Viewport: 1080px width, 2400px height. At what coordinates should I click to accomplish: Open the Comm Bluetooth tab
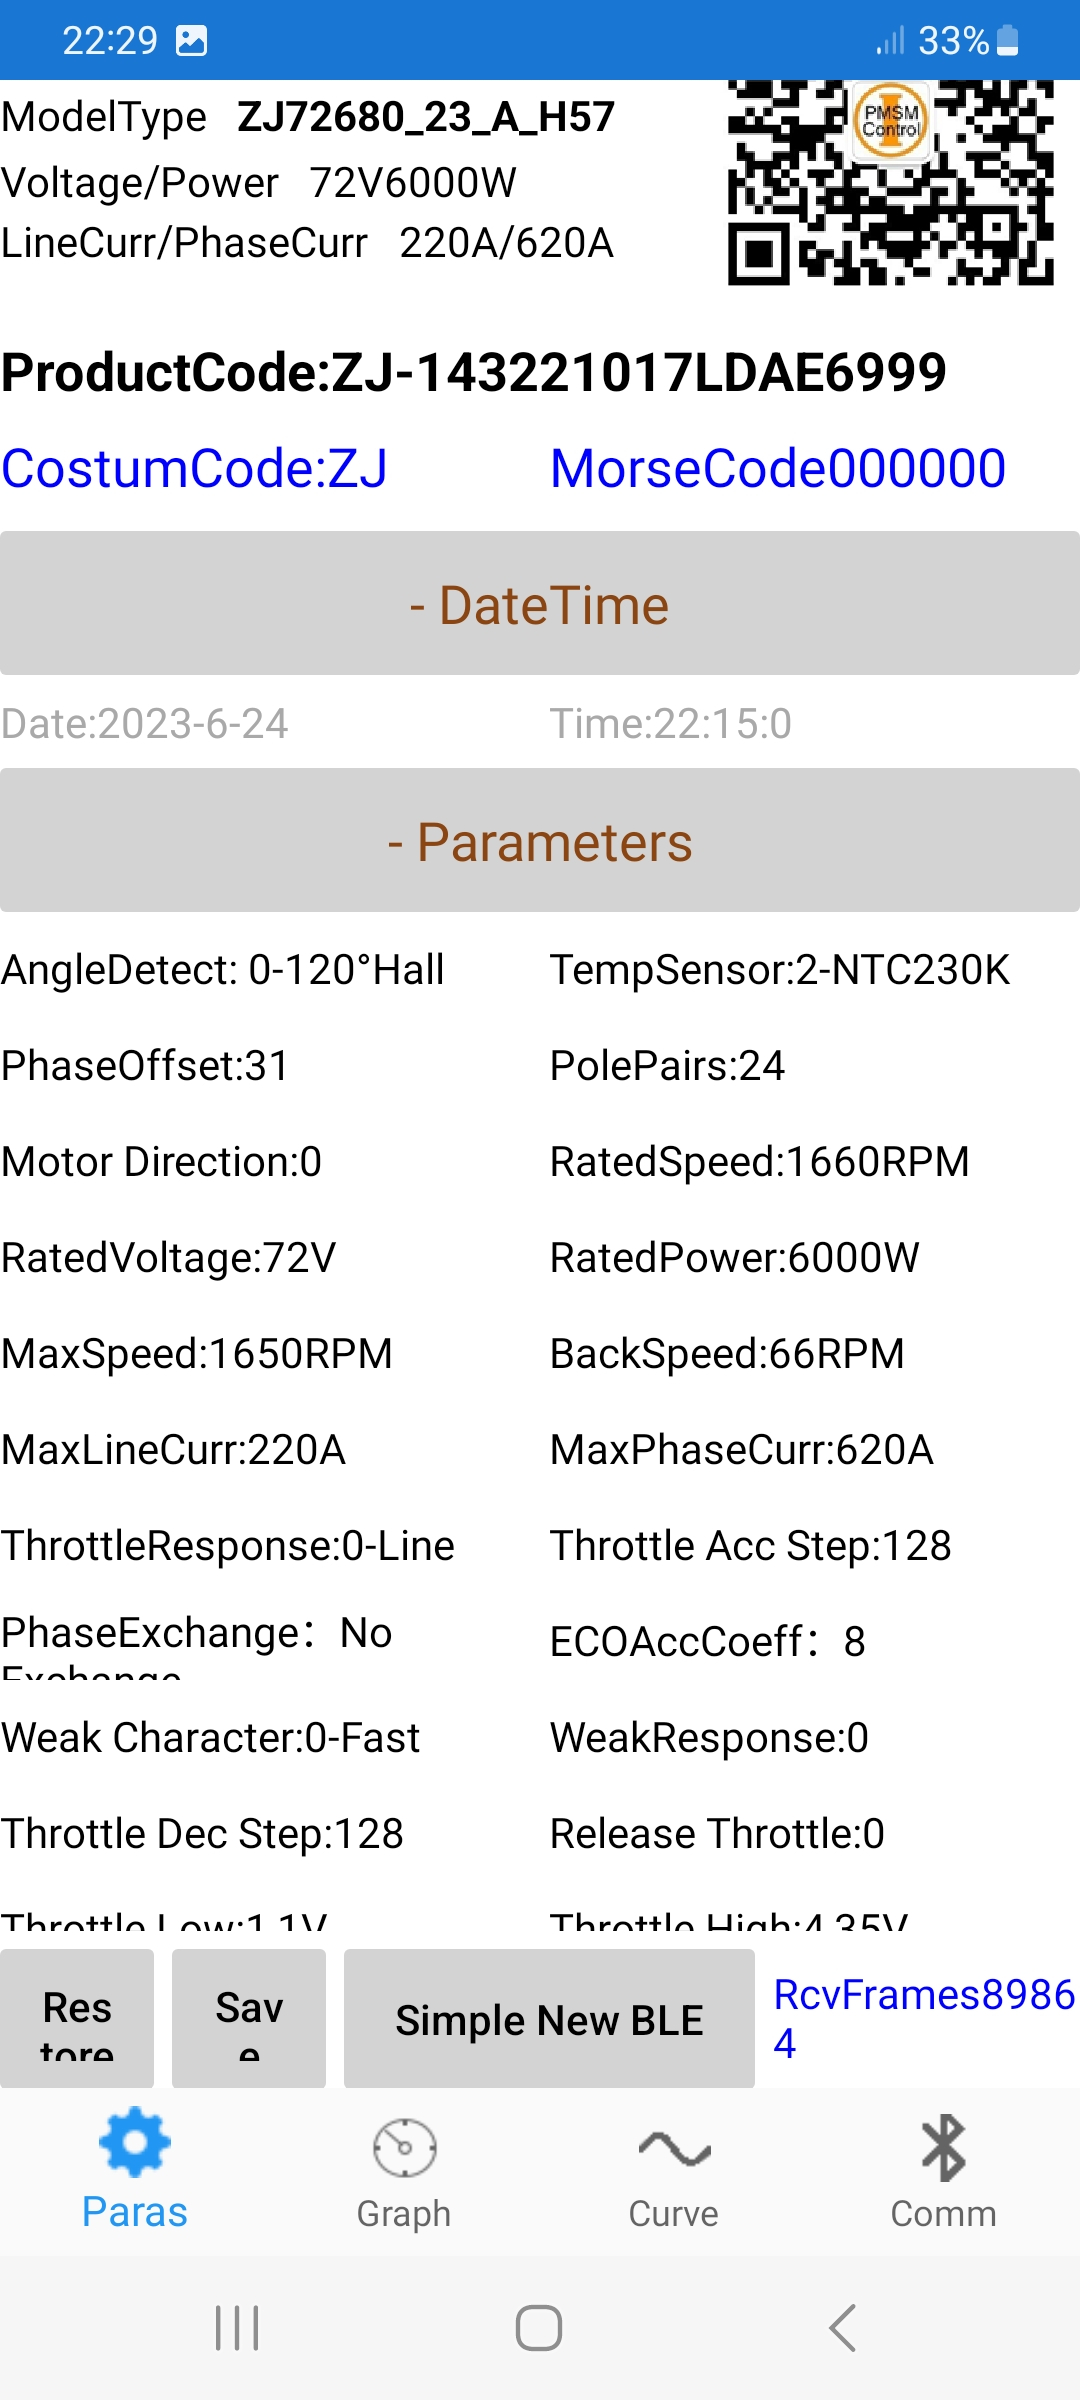coord(943,2170)
